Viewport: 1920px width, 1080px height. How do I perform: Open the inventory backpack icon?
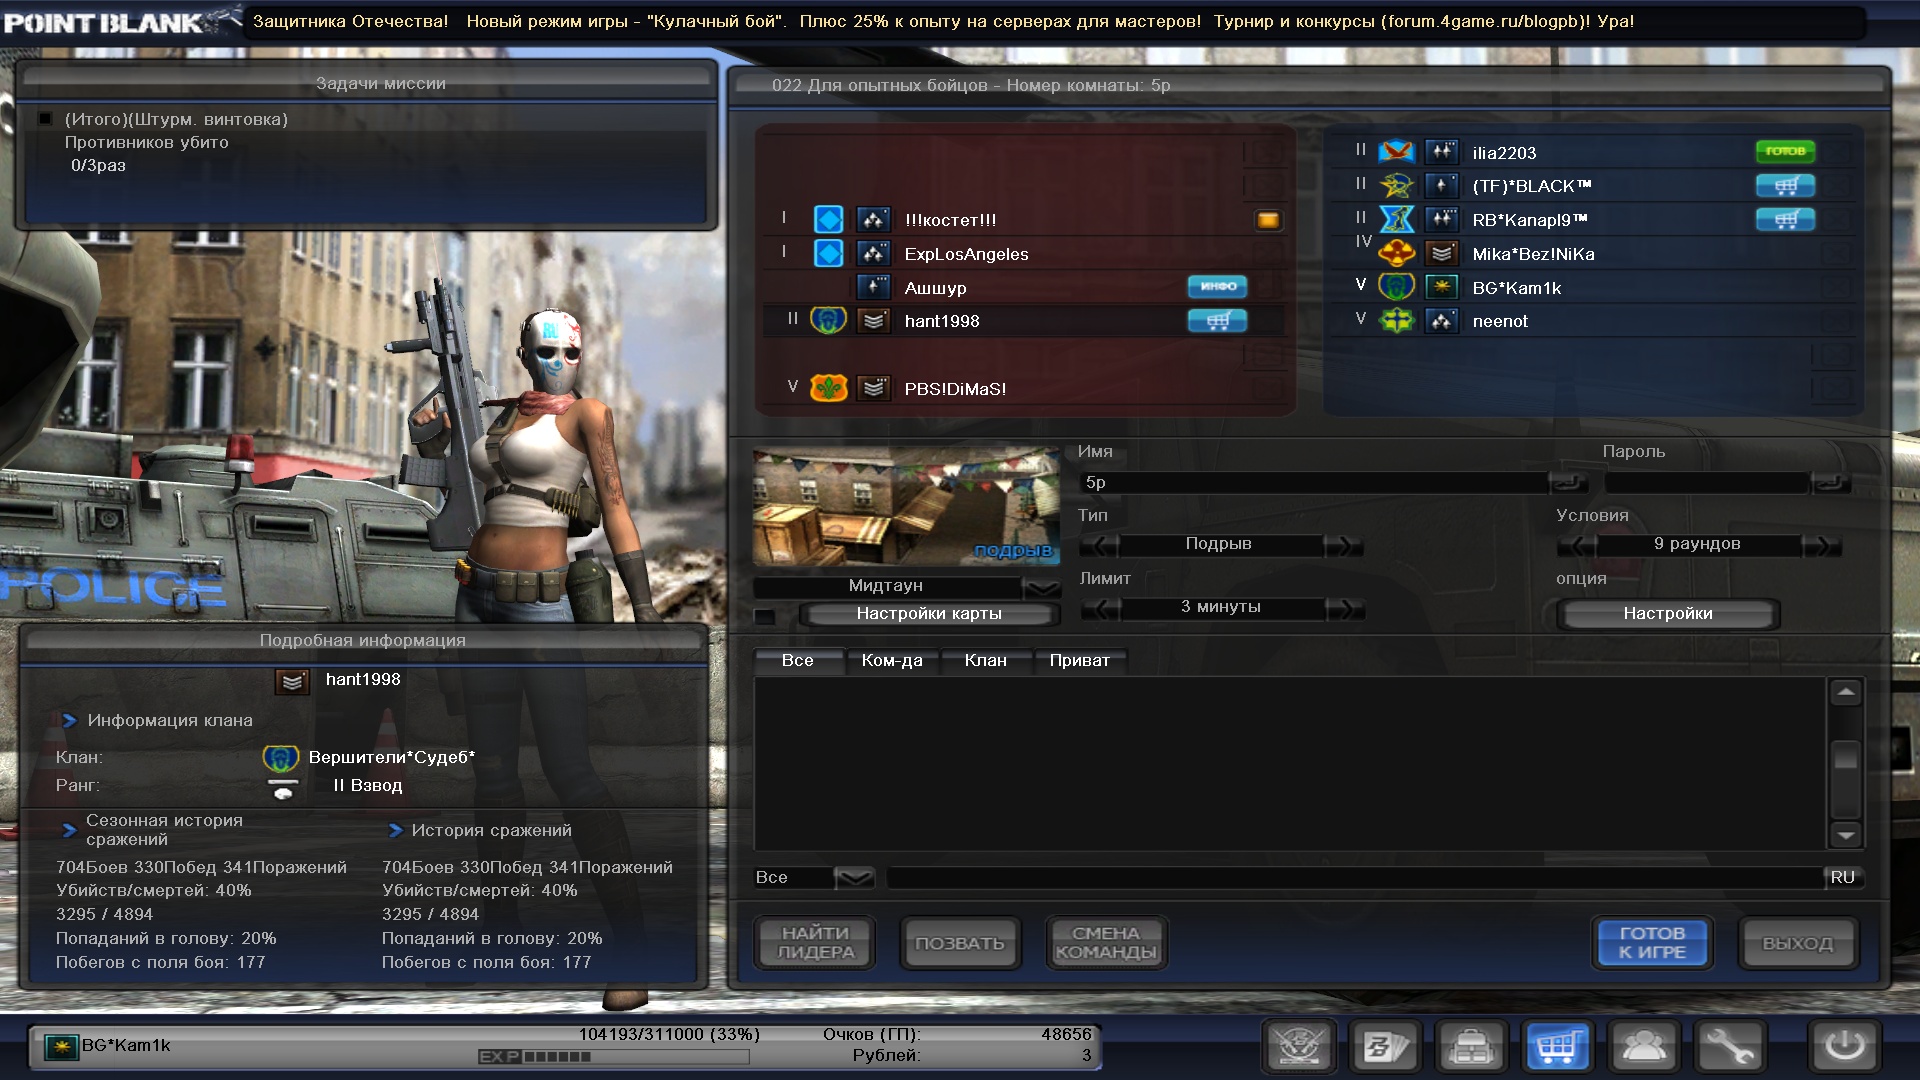(1472, 1047)
